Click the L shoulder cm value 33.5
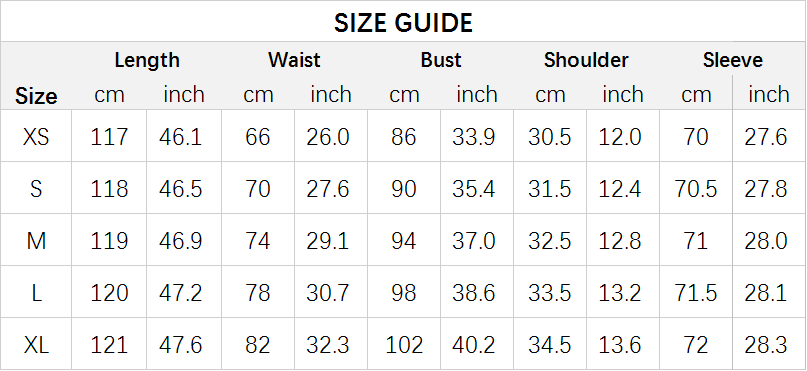The height and width of the screenshot is (371, 807). click(549, 293)
